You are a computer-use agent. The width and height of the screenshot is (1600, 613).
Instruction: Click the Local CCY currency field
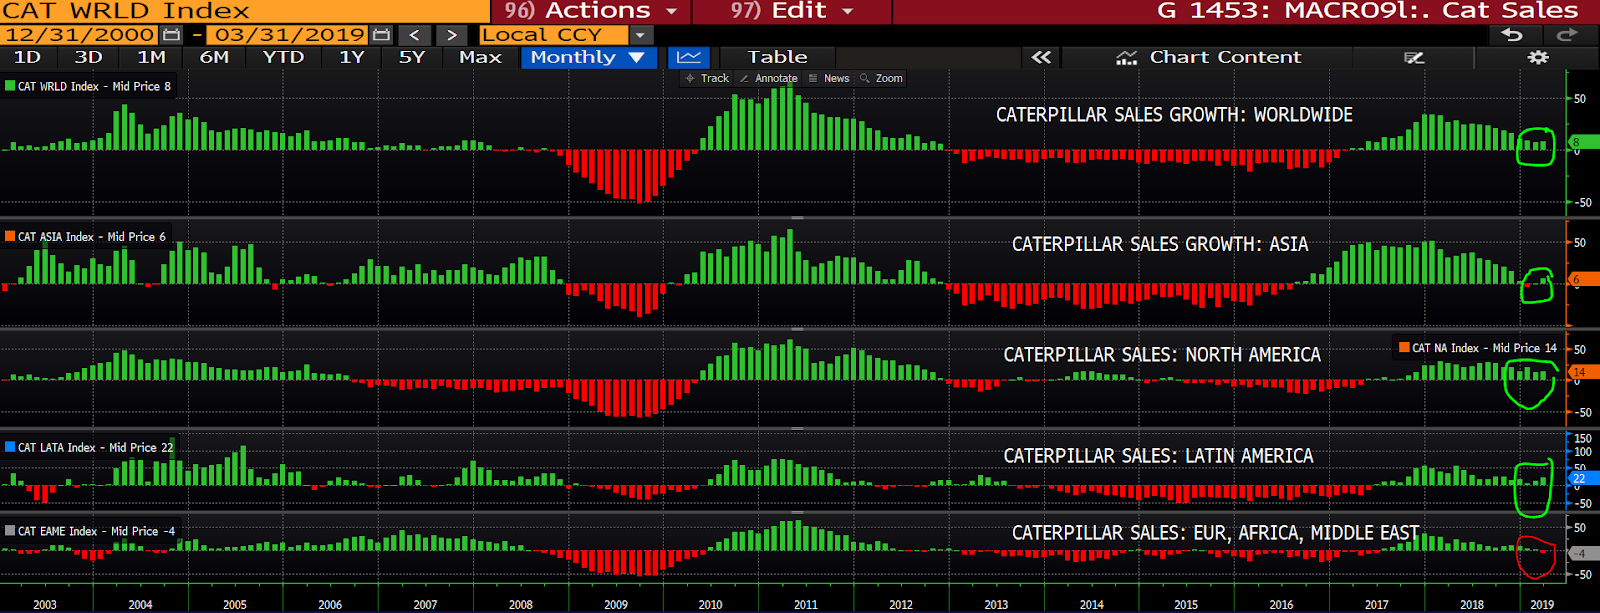[554, 35]
